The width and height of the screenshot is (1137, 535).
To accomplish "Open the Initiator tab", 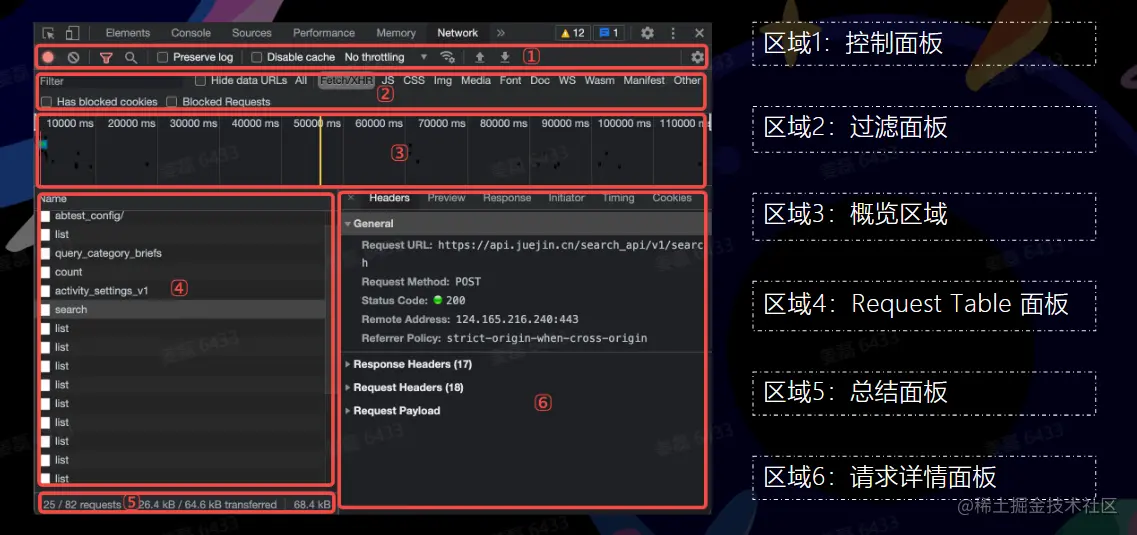I will [566, 198].
